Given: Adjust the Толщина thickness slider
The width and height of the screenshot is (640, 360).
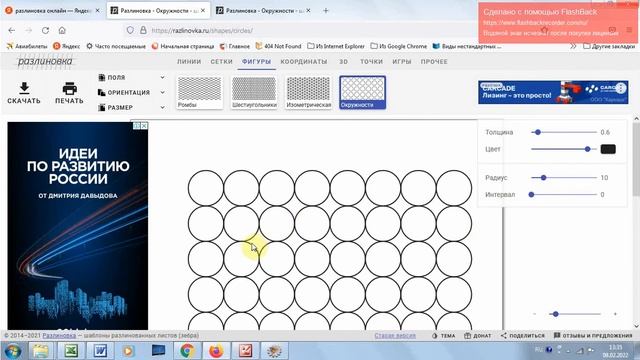Looking at the screenshot, I should [564, 132].
